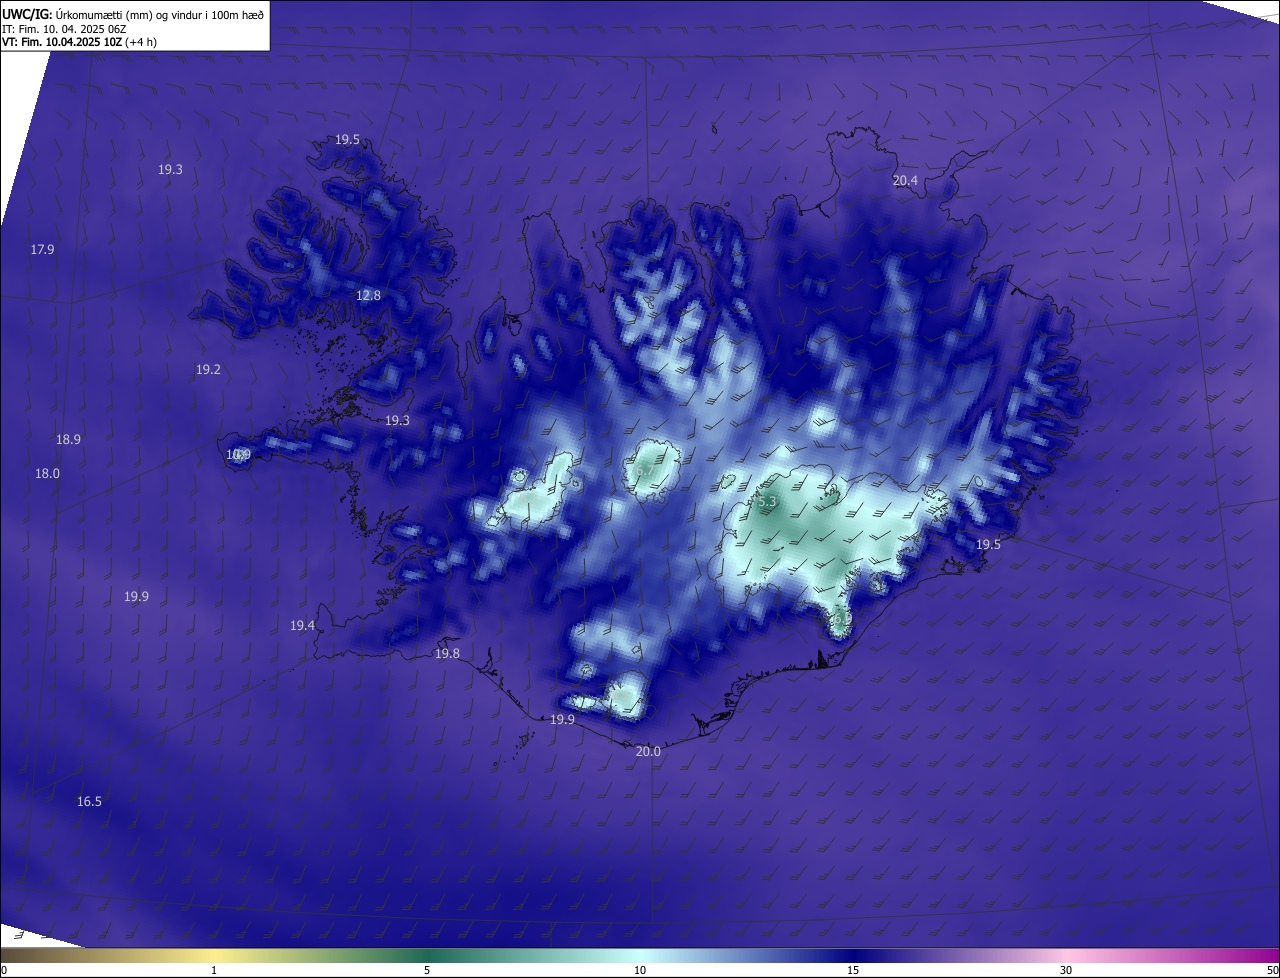Click the 20.0 value at the southern tip
Viewport: 1280px width, 978px height.
pyautogui.click(x=648, y=752)
